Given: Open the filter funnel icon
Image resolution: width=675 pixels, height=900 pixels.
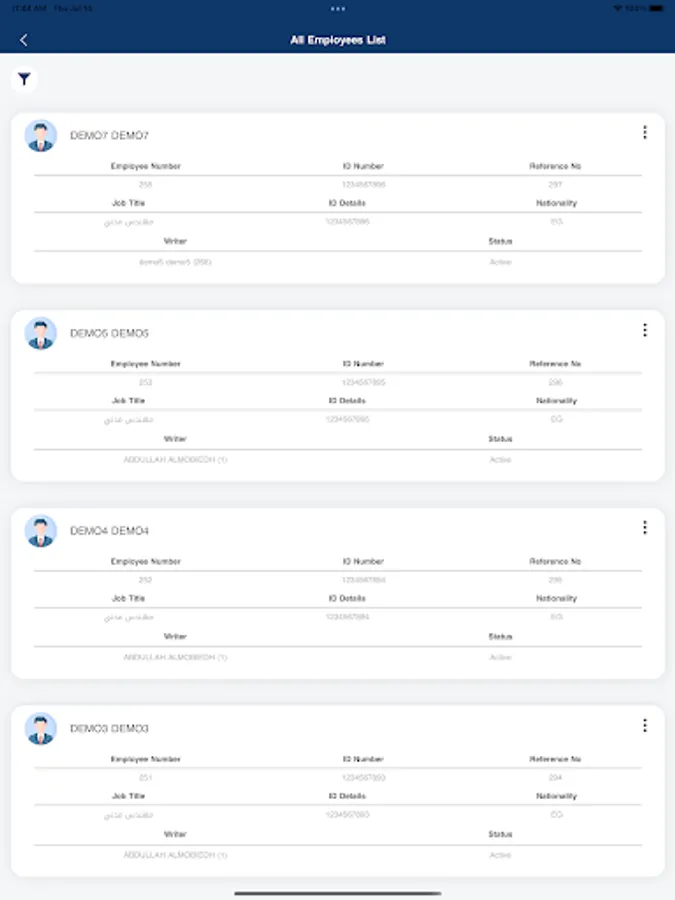Looking at the screenshot, I should pyautogui.click(x=25, y=79).
